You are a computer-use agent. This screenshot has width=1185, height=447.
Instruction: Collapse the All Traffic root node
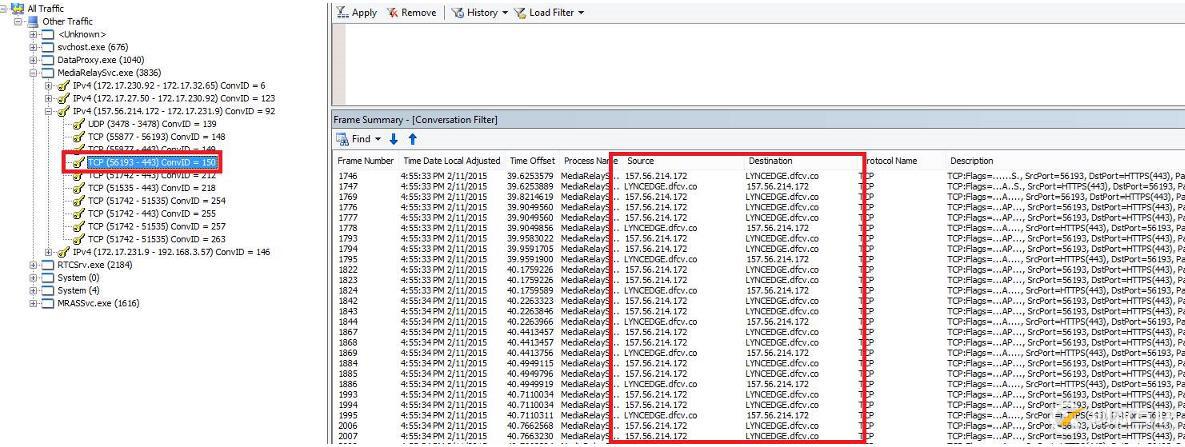tap(5, 8)
